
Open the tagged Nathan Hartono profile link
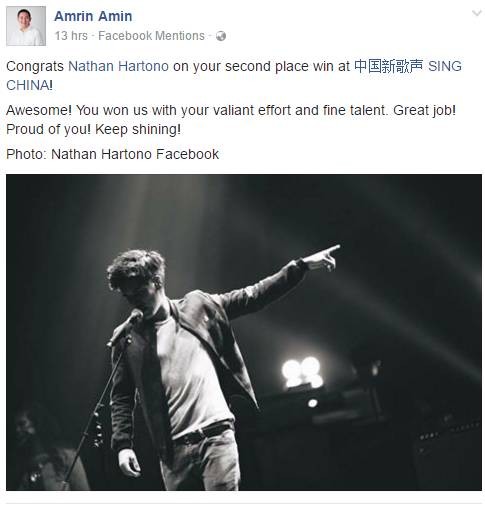[118, 66]
